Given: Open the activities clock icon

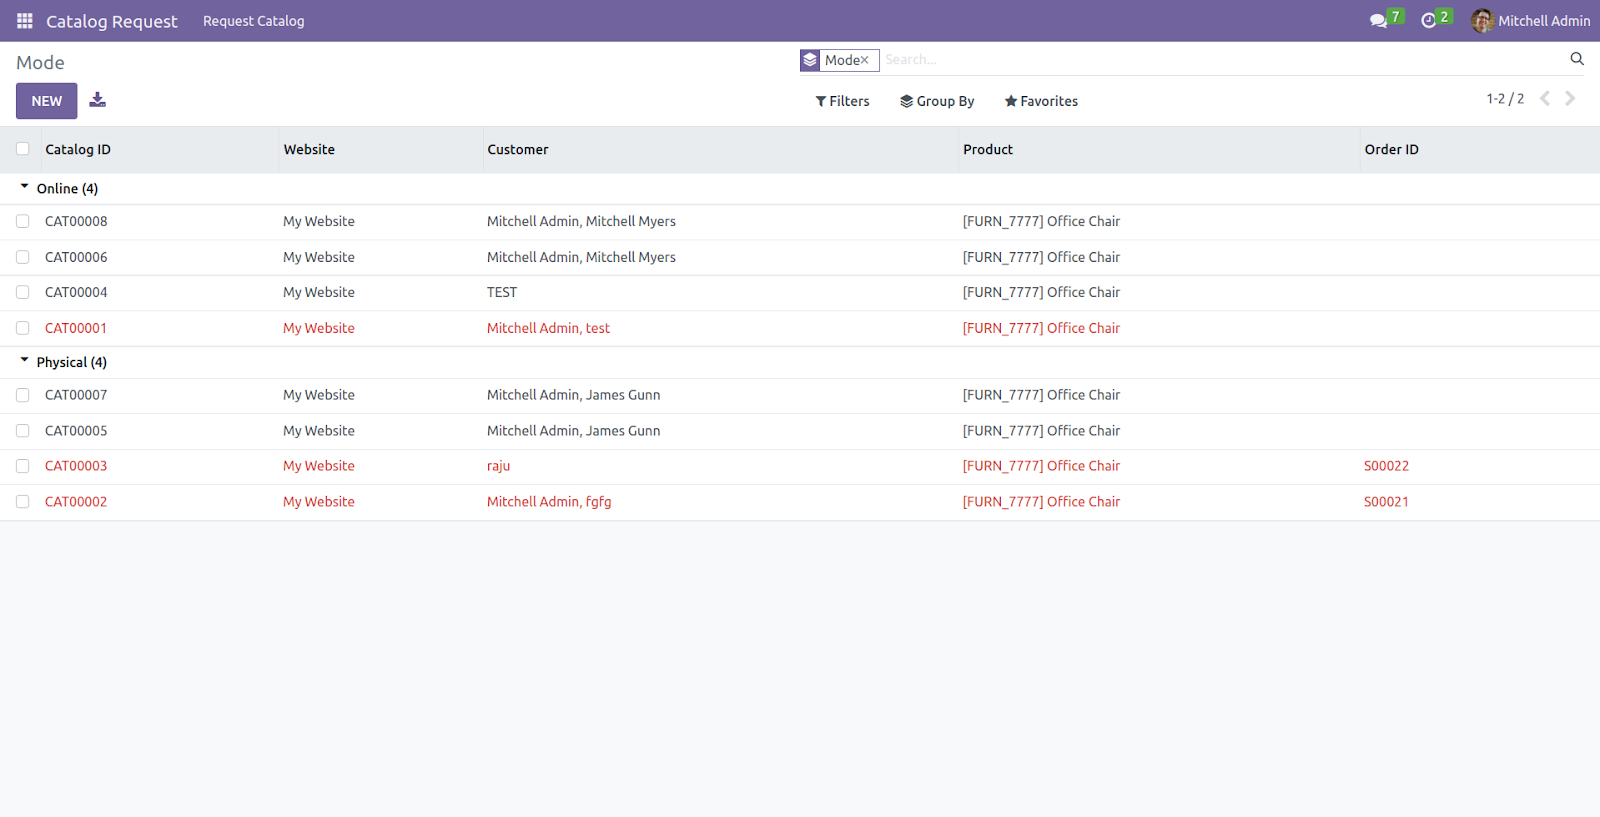Looking at the screenshot, I should [x=1428, y=21].
